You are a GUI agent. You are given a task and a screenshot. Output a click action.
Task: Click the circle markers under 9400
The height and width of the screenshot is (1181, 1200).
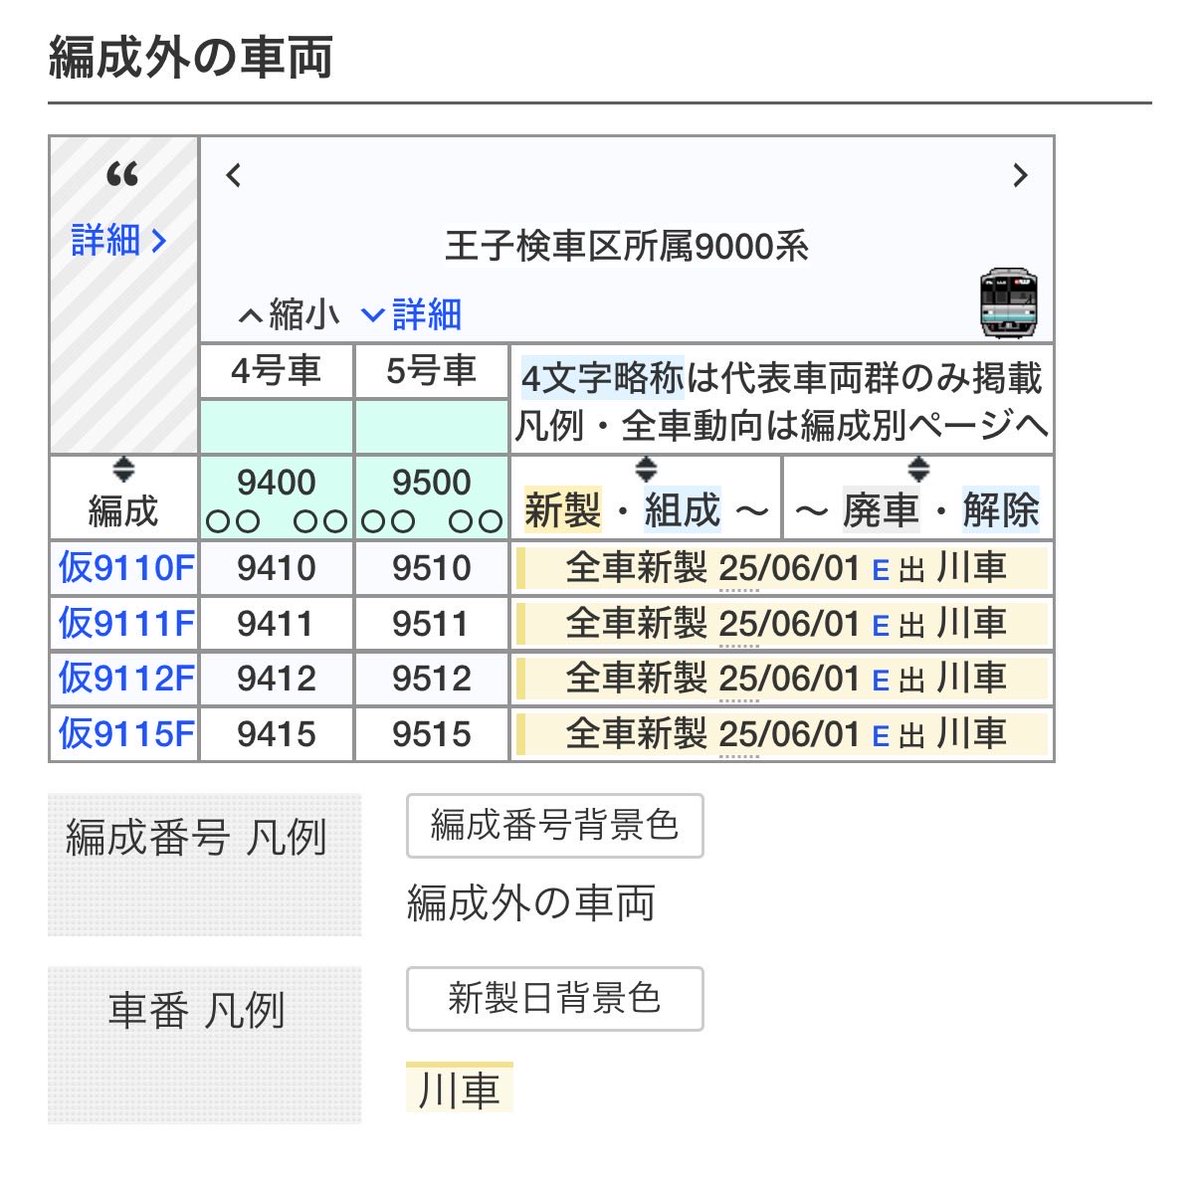277,521
